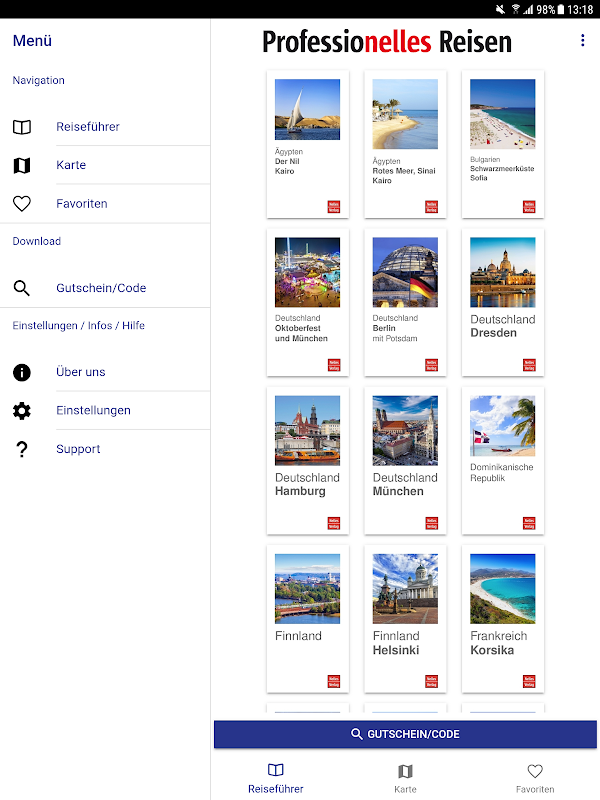Switch to bottom Reiseführer tab label
Viewport: 600px width, 800px height.
pos(276,789)
